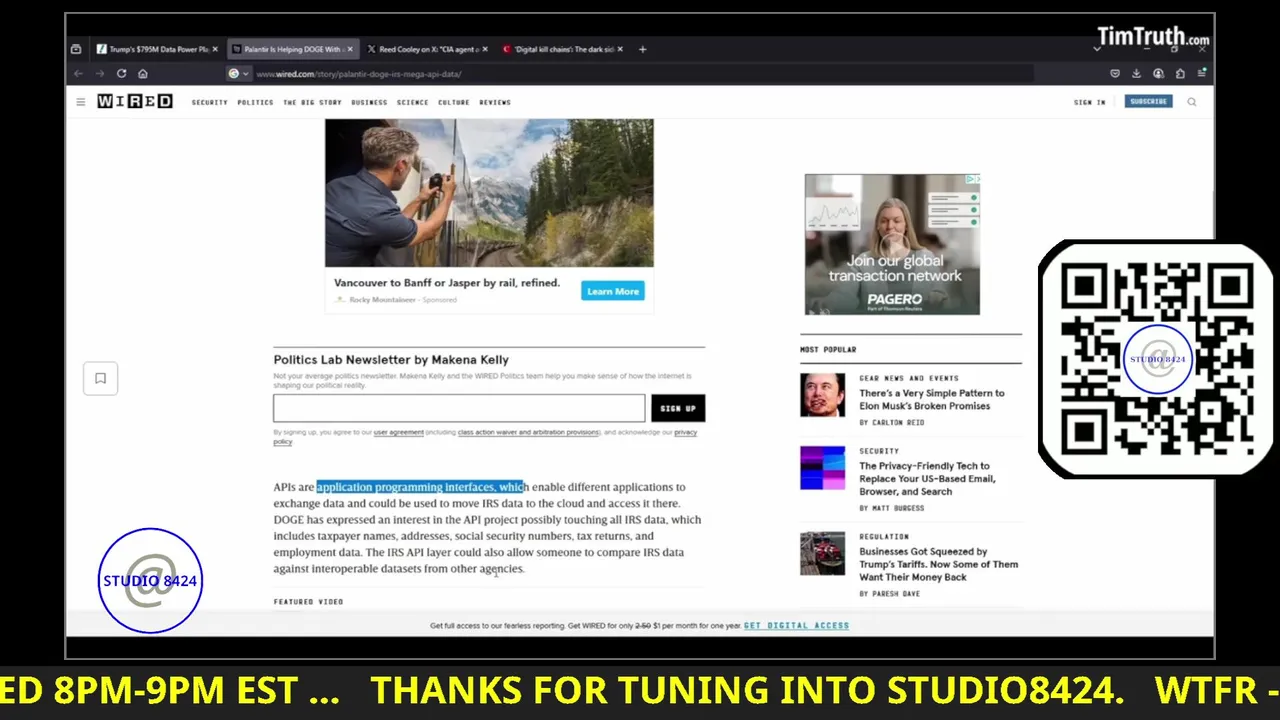This screenshot has height=720, width=1280.
Task: Open browser account profile icon
Action: point(1158,74)
